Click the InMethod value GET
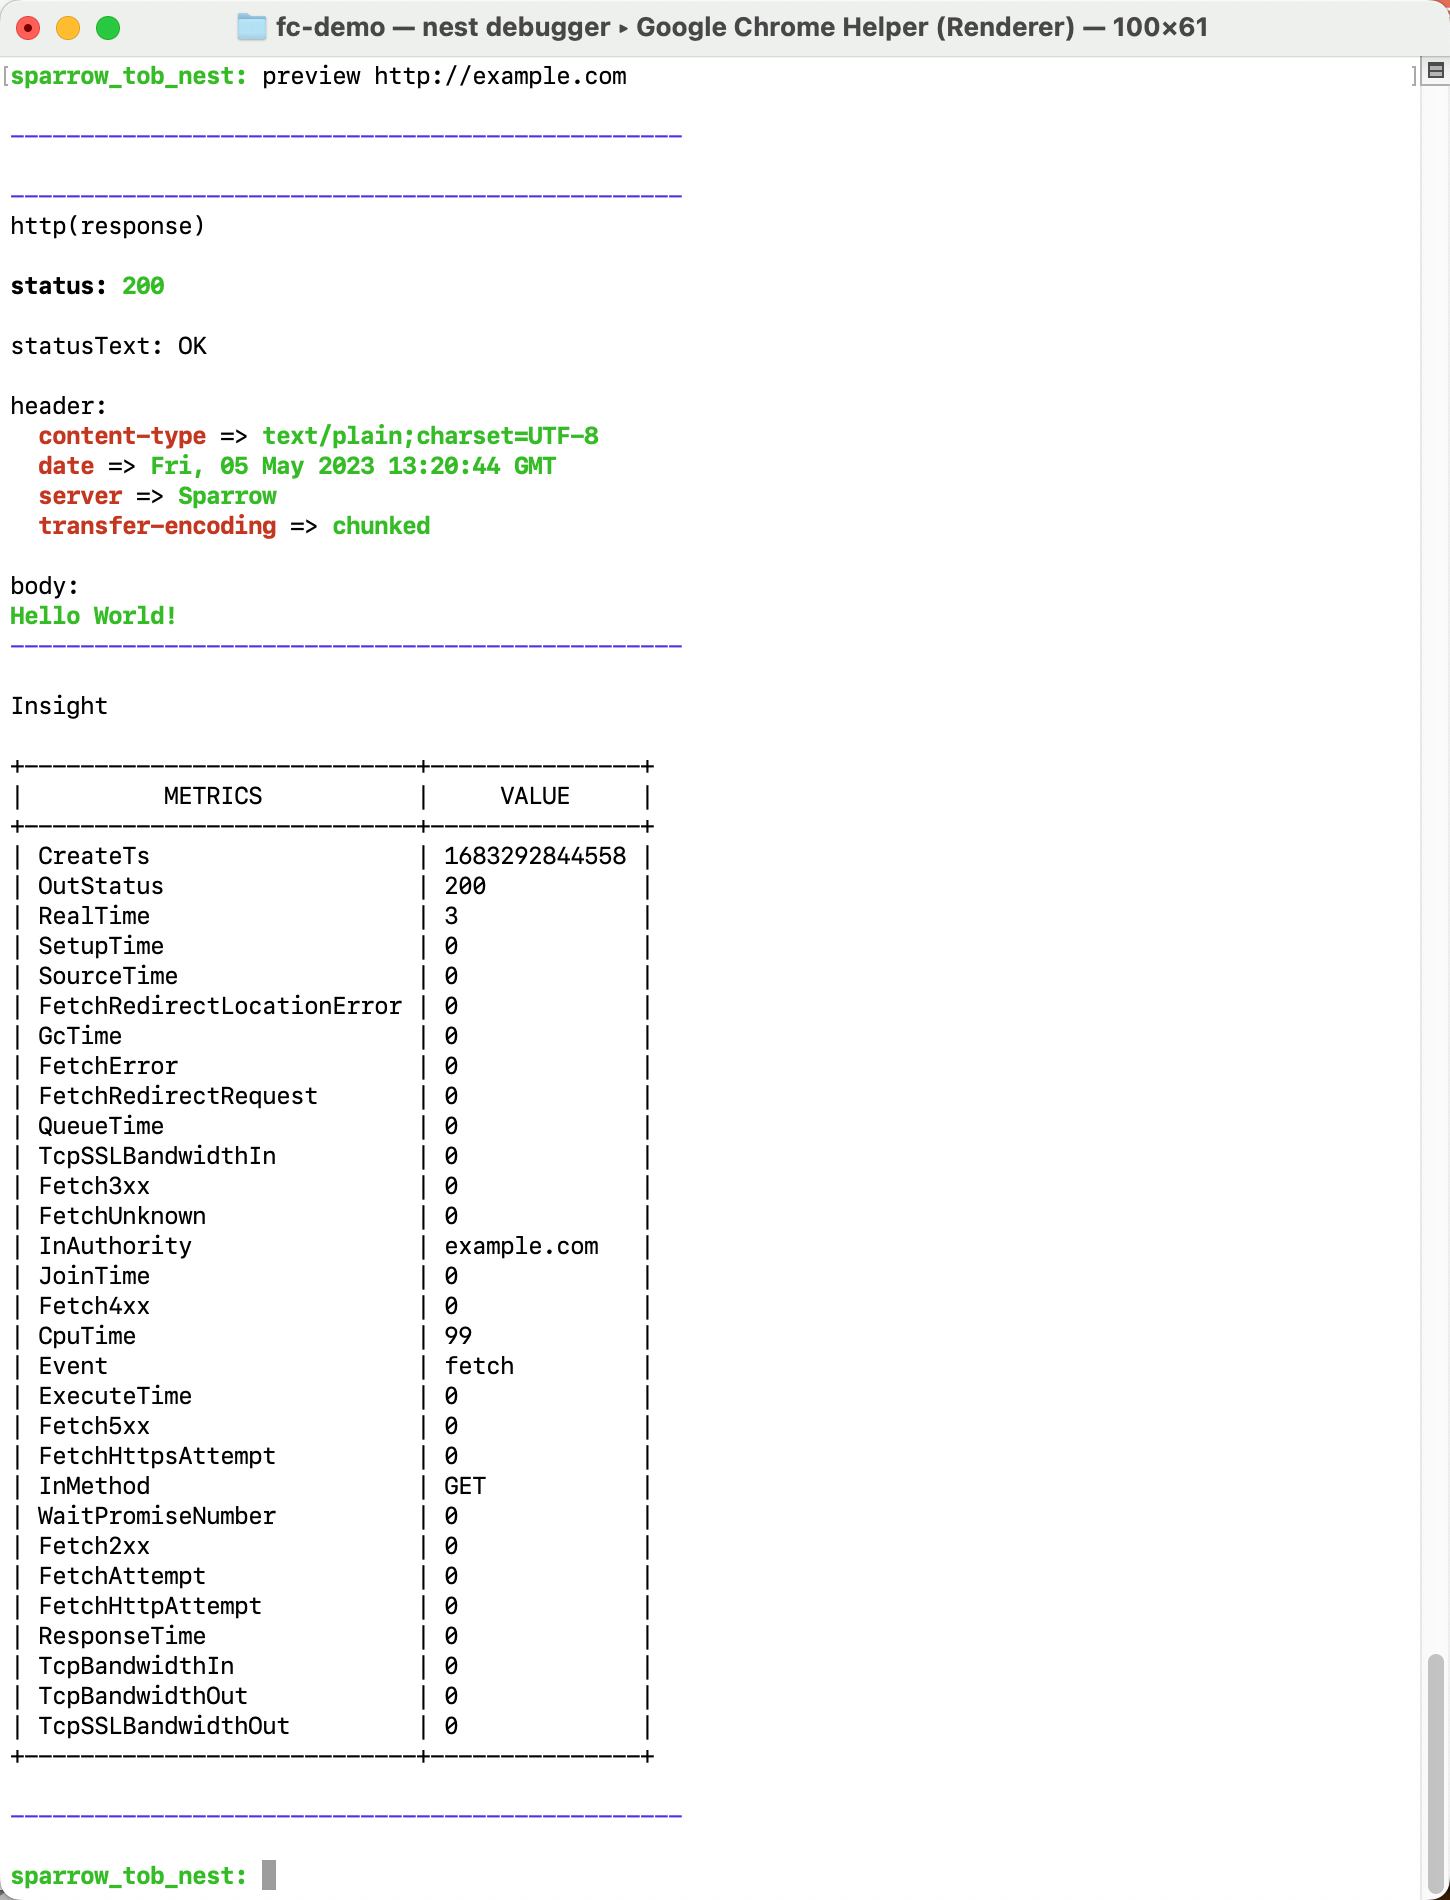 [x=465, y=1486]
